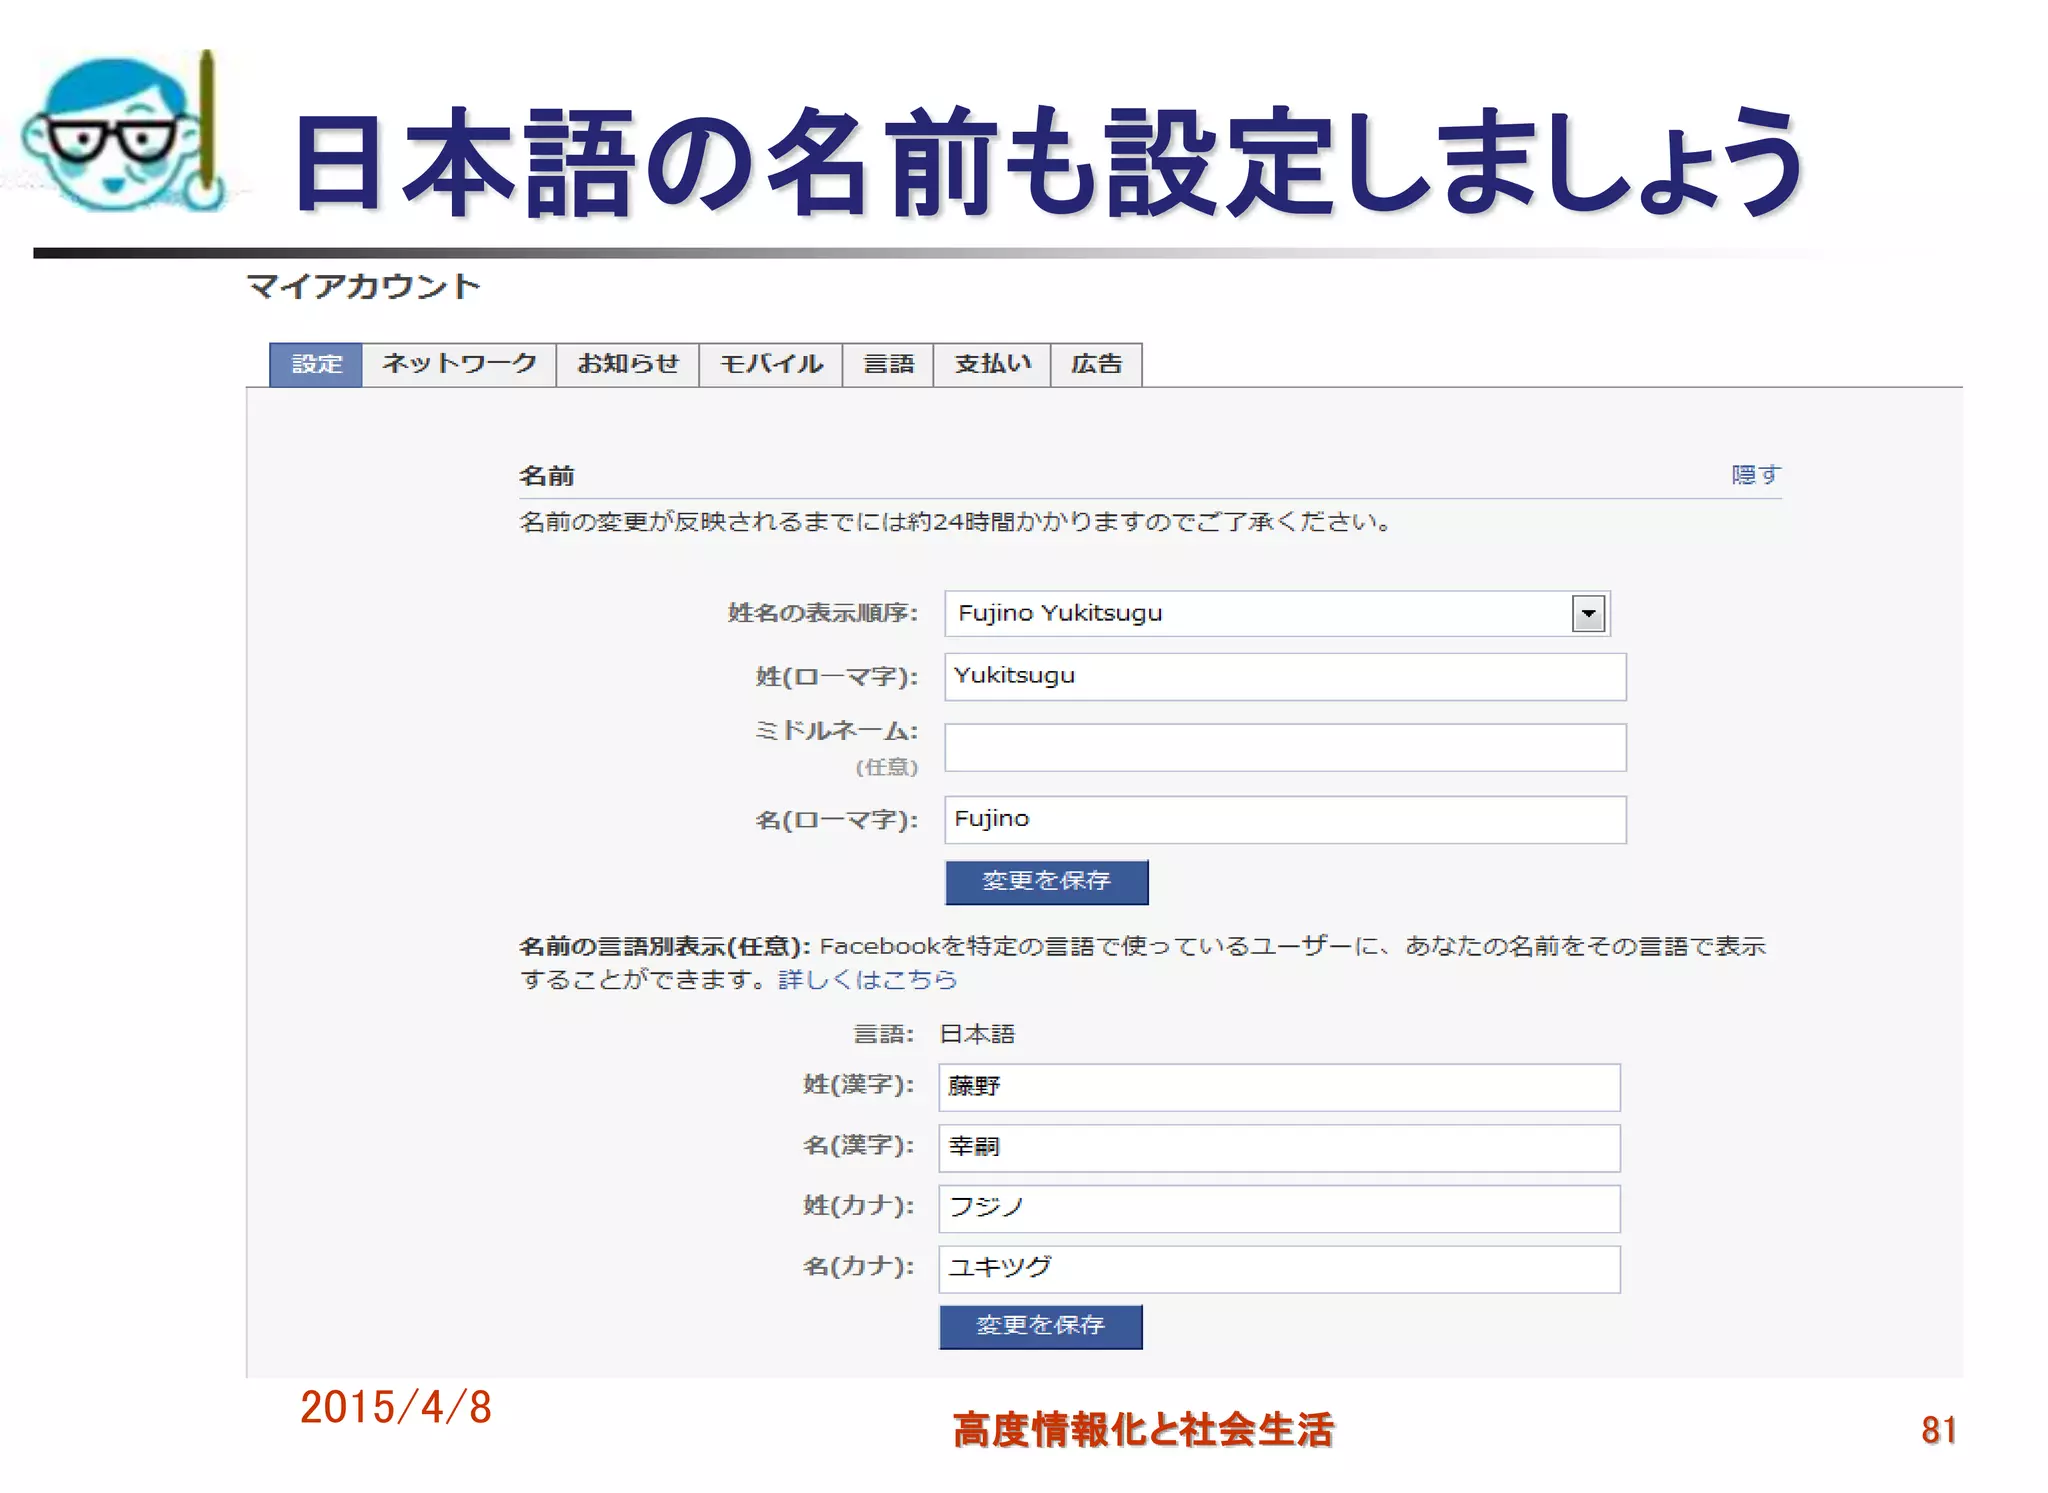Image resolution: width=2048 pixels, height=1493 pixels.
Task: Click the 姓名の表示順序 label
Action: pos(822,613)
